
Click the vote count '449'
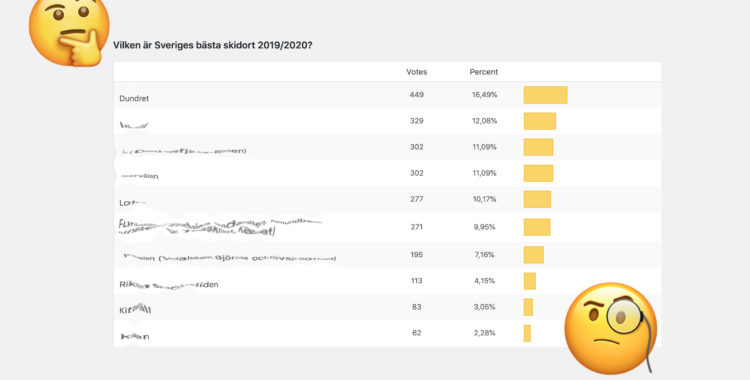[417, 95]
